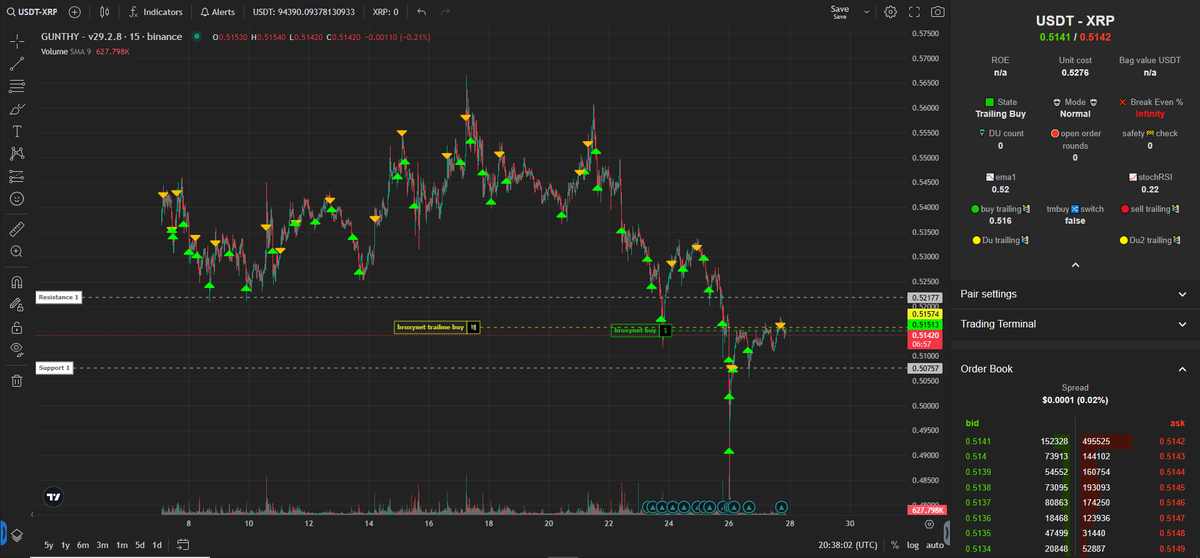Click the redo arrow
The height and width of the screenshot is (558, 1200).
[445, 12]
